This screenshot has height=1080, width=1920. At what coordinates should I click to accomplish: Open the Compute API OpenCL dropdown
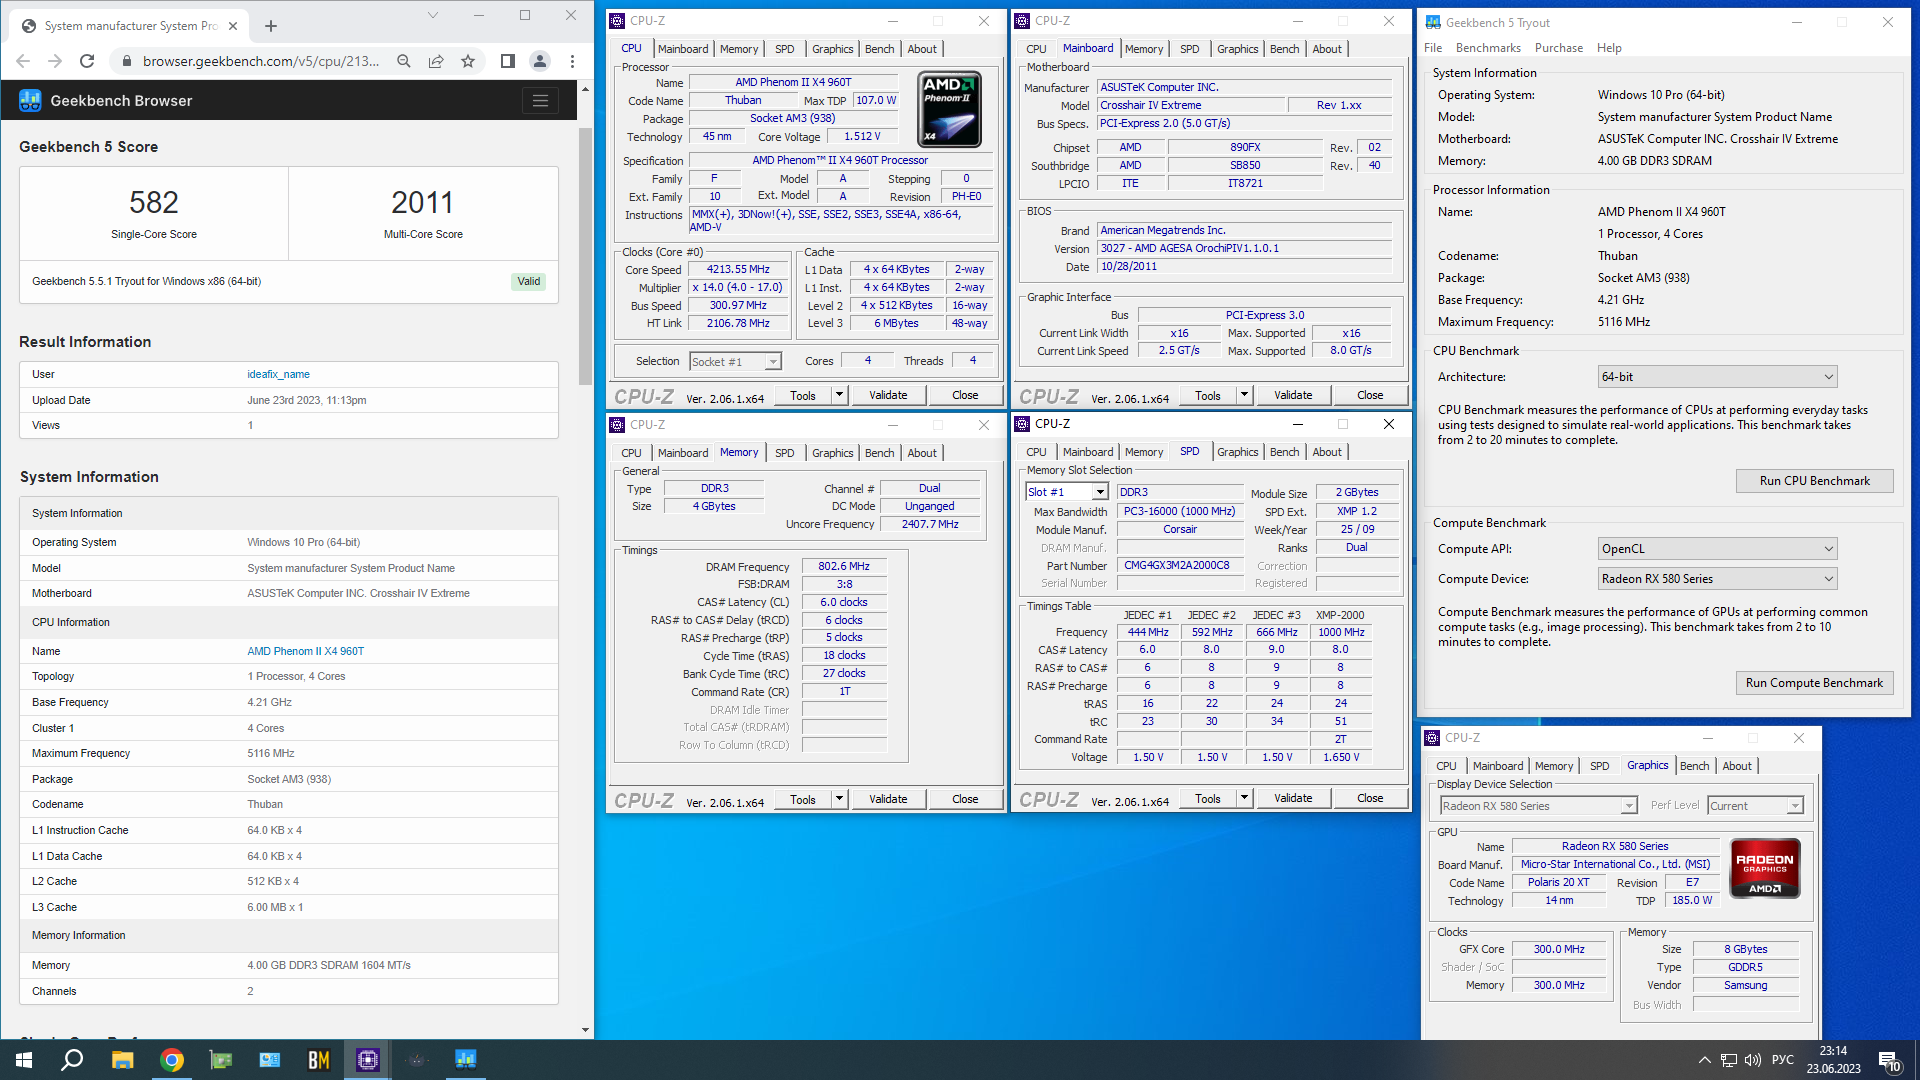(1717, 549)
